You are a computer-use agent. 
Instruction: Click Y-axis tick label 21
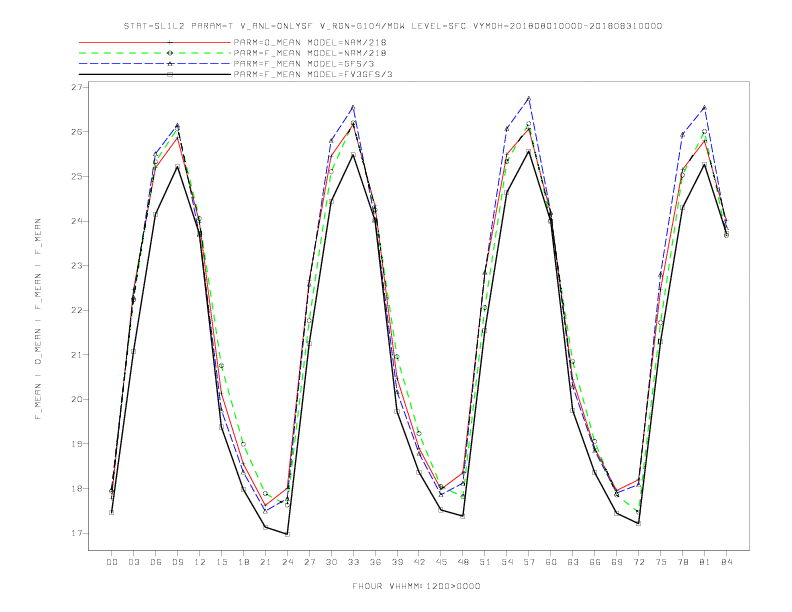tap(77, 354)
